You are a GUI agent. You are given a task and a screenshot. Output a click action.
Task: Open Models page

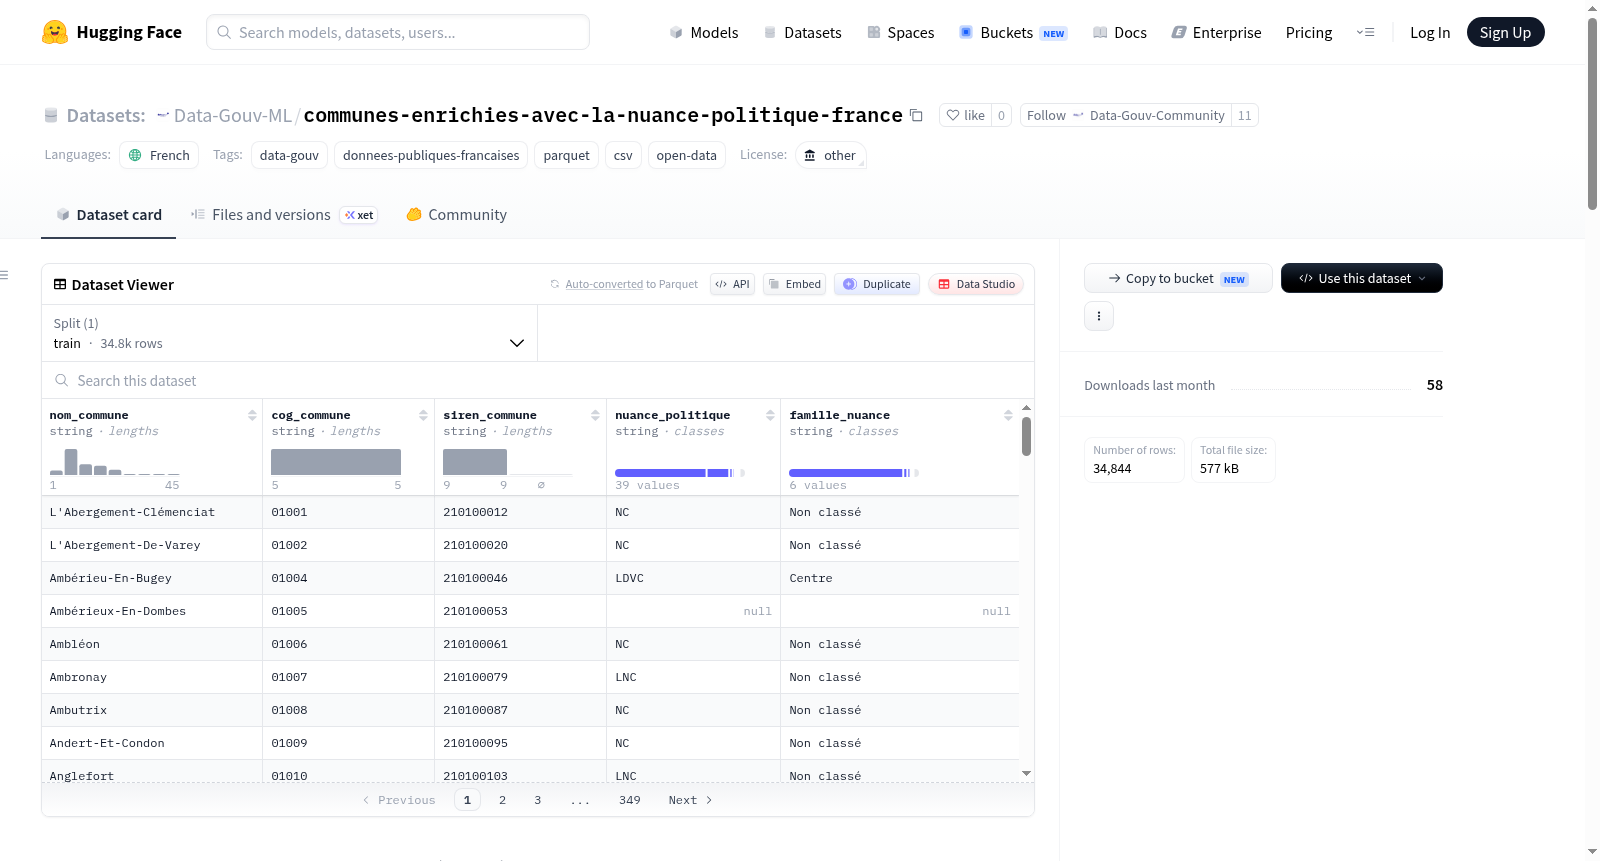pos(704,32)
